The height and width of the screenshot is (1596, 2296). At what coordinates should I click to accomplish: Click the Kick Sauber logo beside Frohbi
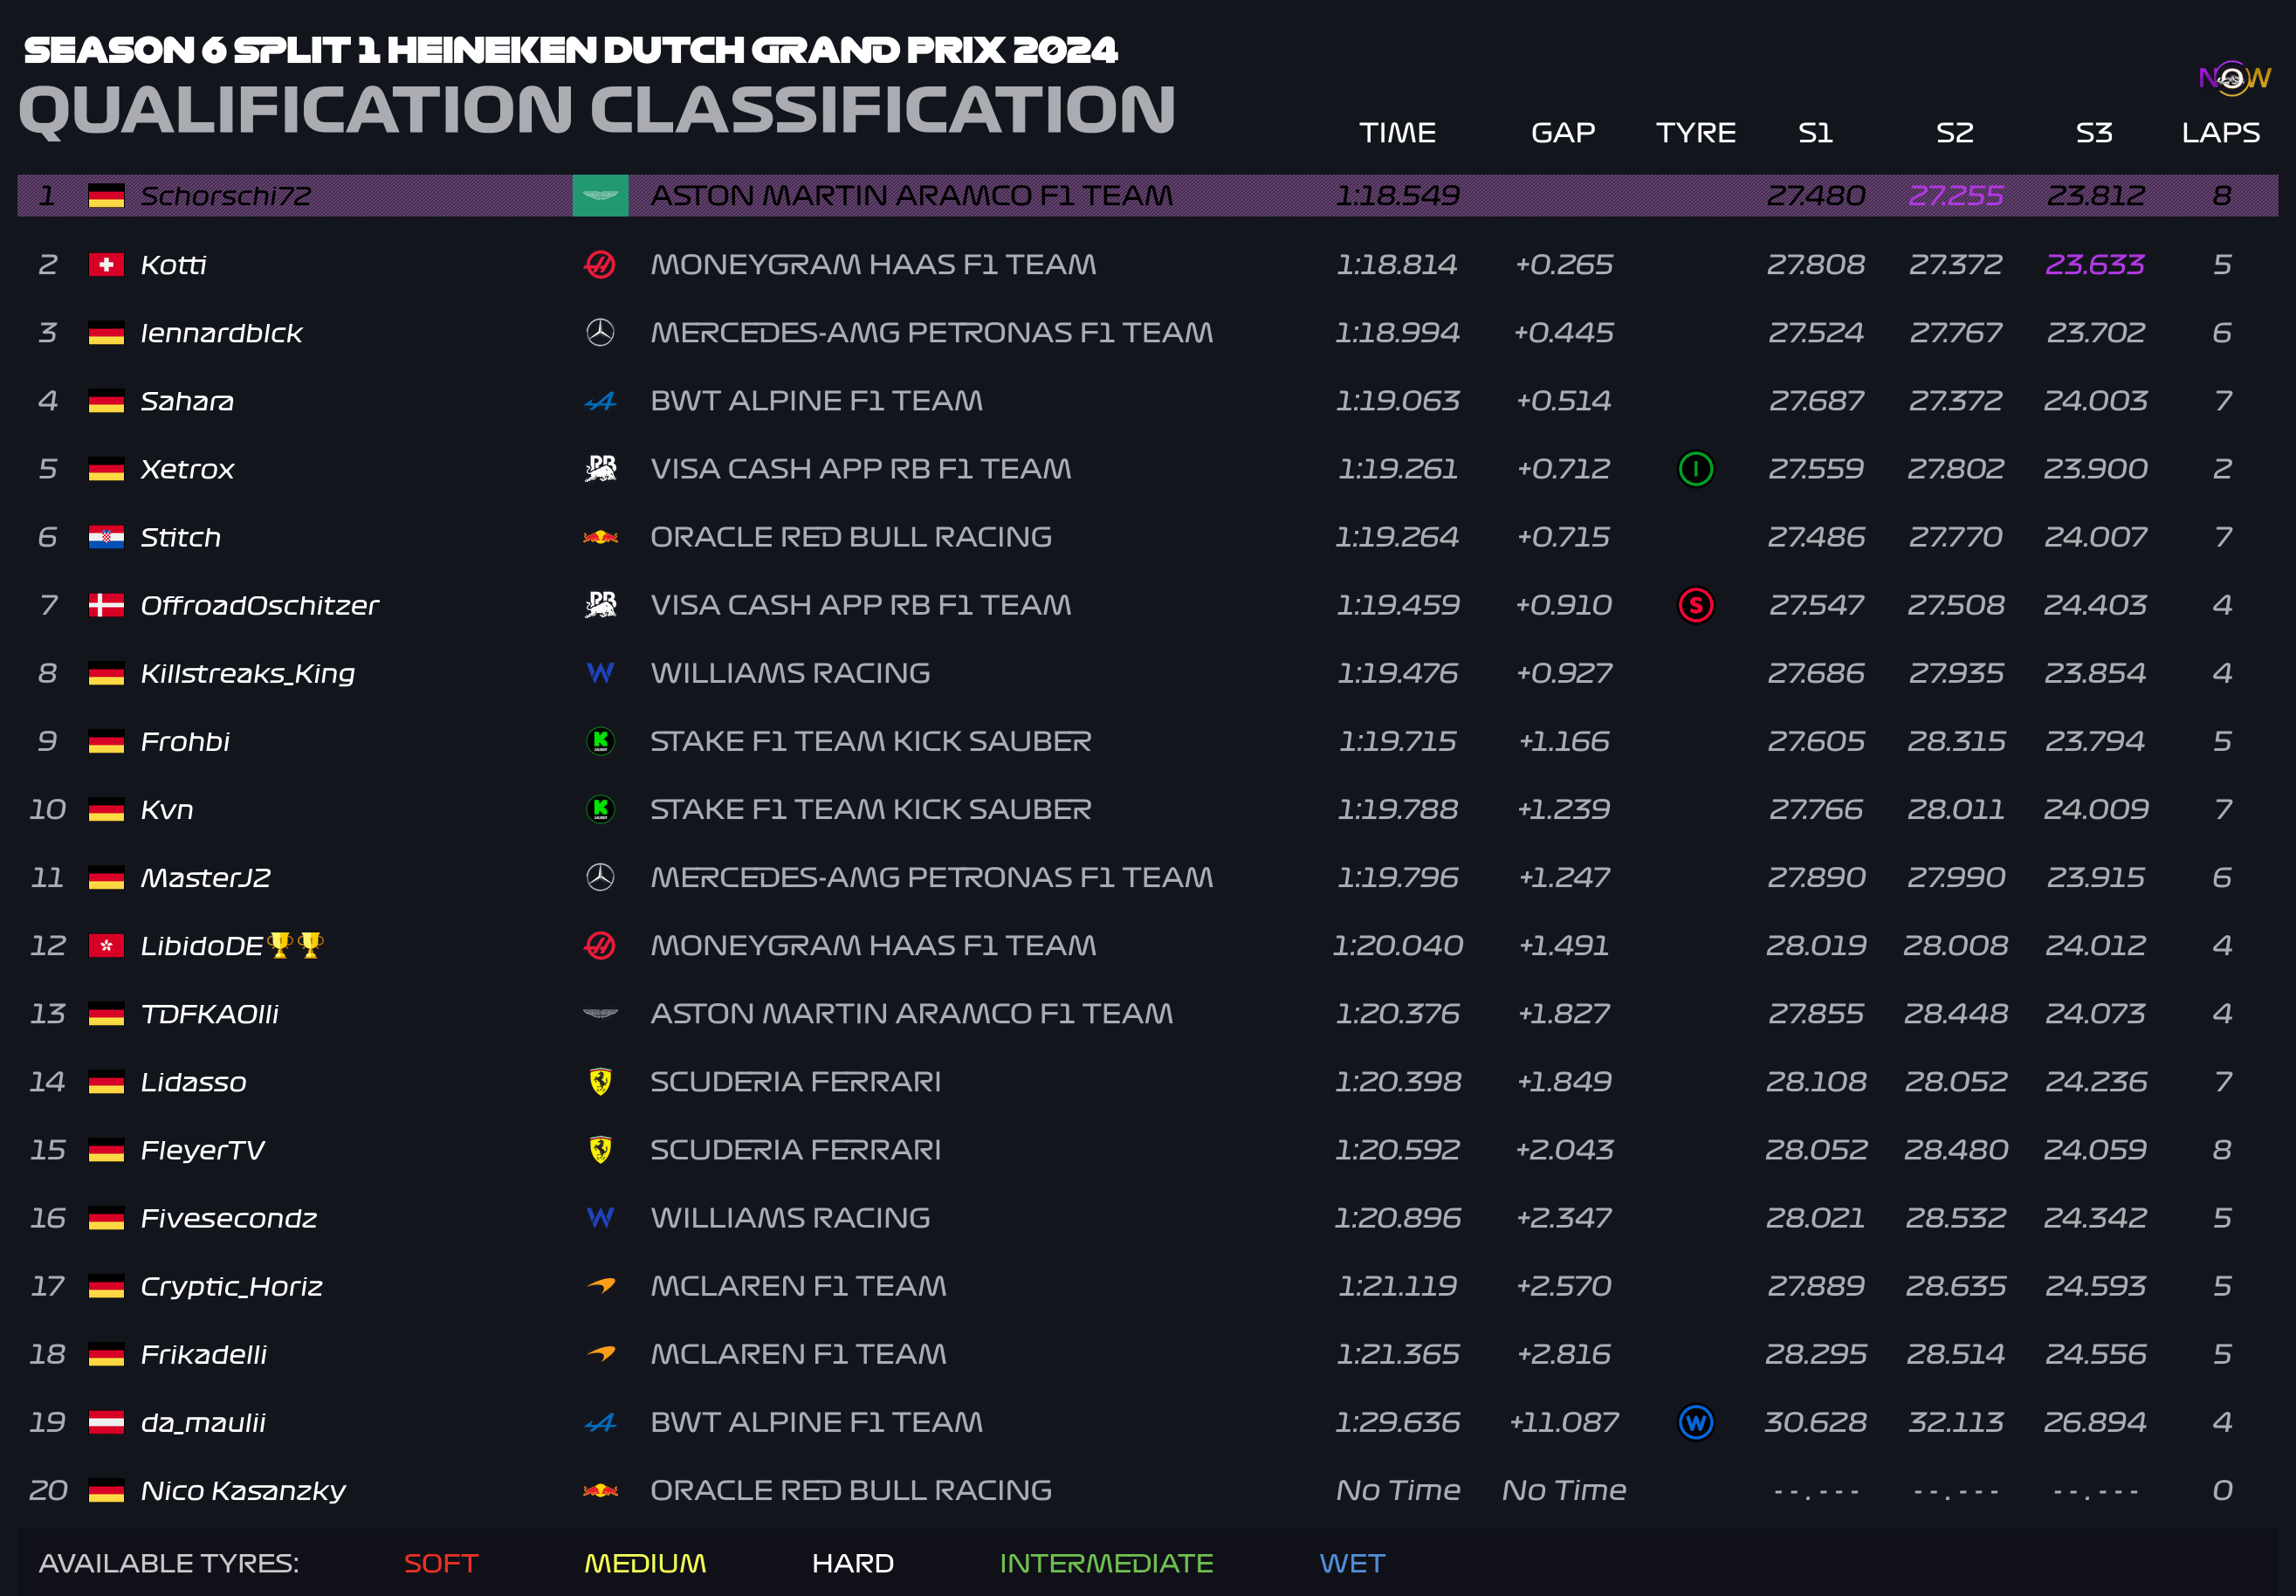pyautogui.click(x=600, y=741)
